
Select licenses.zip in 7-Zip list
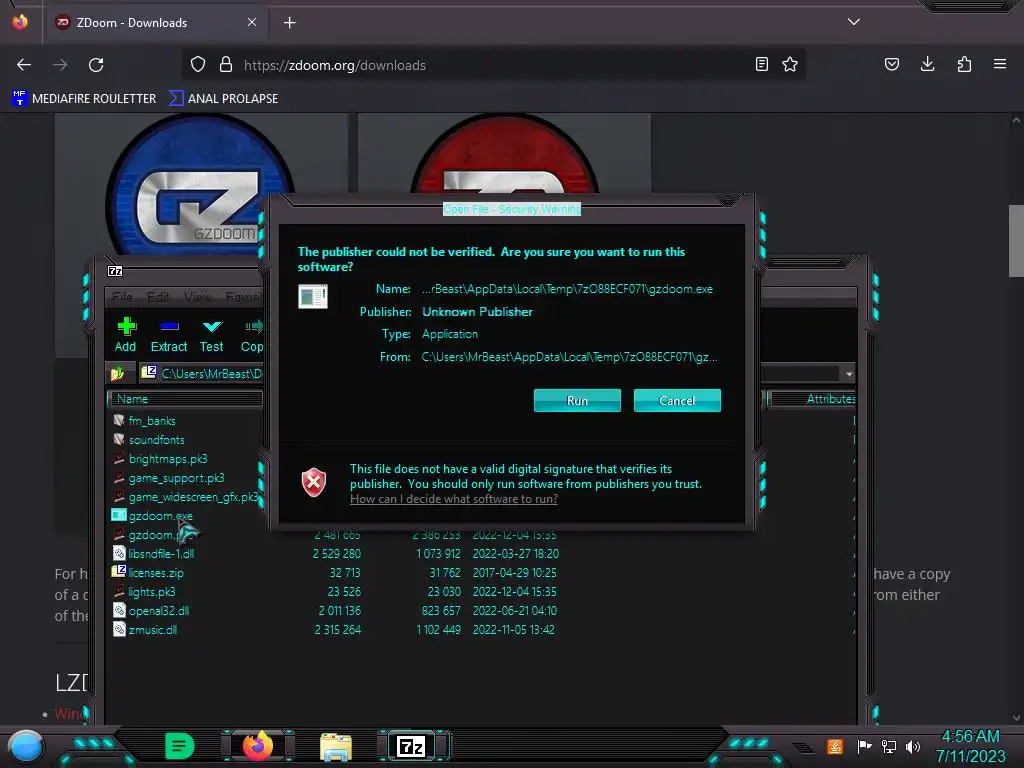point(155,573)
